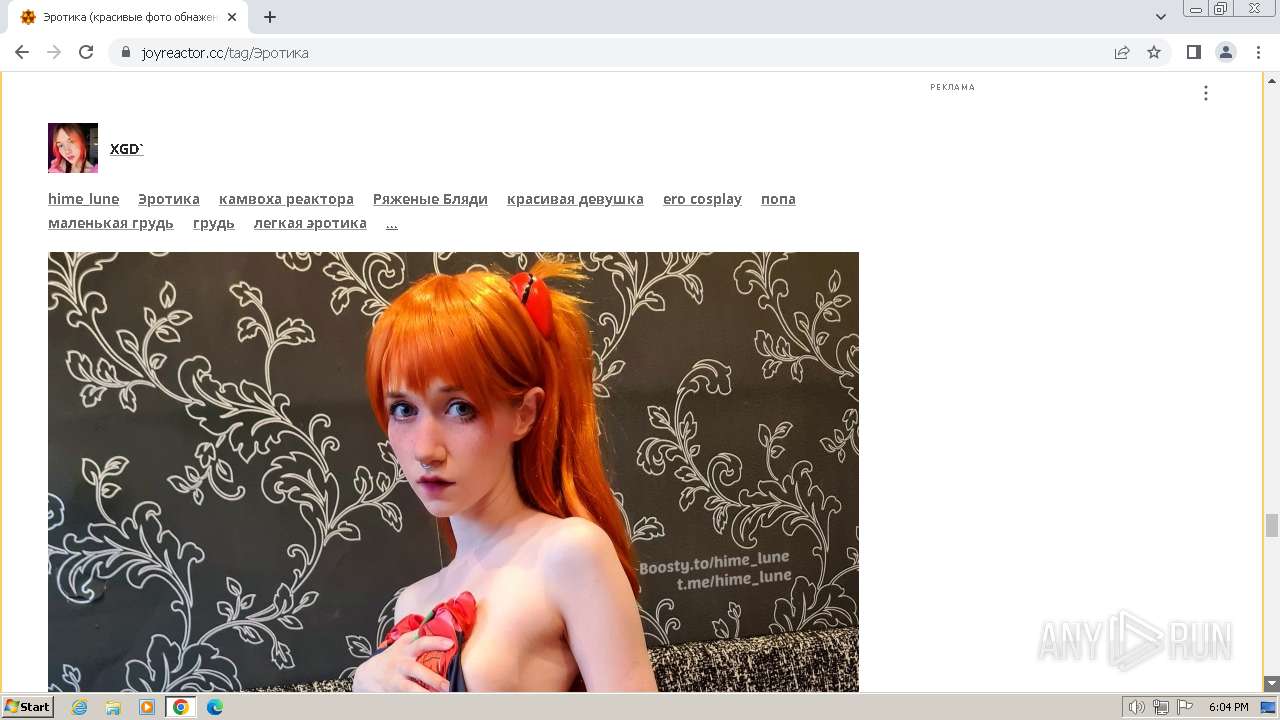Image resolution: width=1280 pixels, height=720 pixels.
Task: Expand the tab search dropdown
Action: (1161, 17)
